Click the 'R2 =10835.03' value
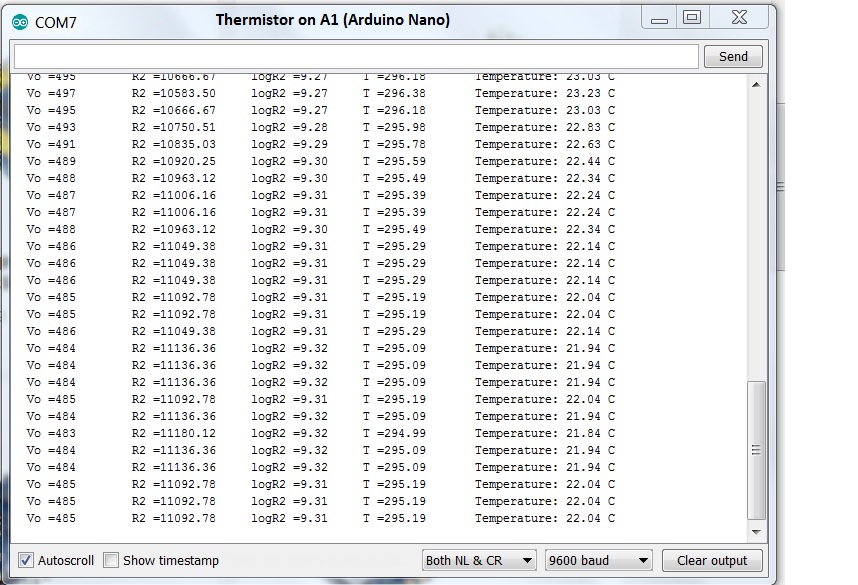Viewport: 858px width, 585px height. (x=173, y=144)
